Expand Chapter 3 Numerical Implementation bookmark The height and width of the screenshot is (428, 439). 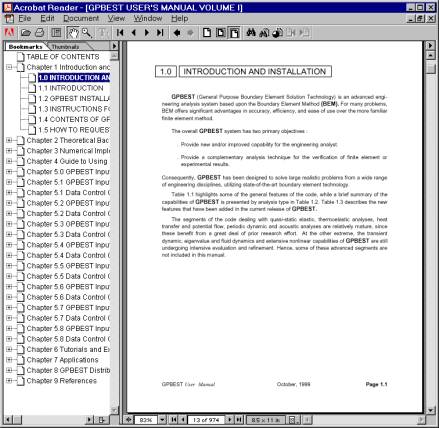9,151
